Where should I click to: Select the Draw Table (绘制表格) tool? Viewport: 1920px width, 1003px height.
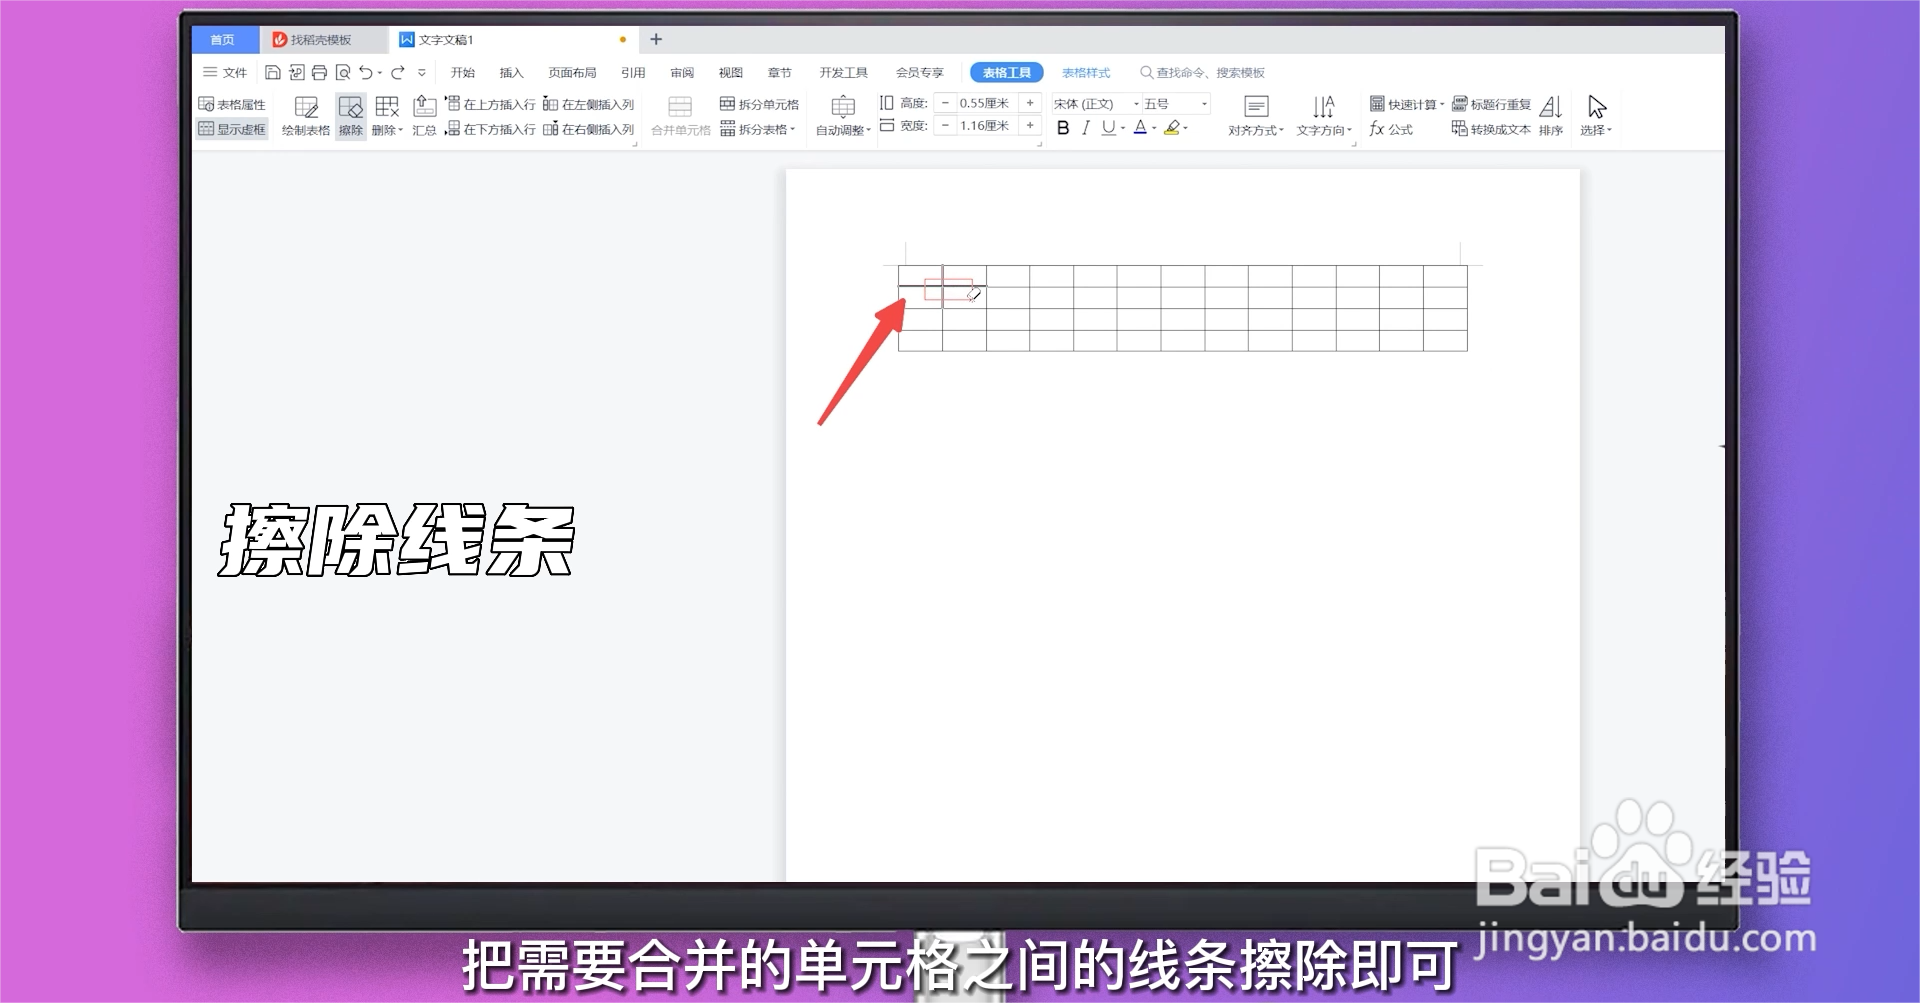[306, 116]
